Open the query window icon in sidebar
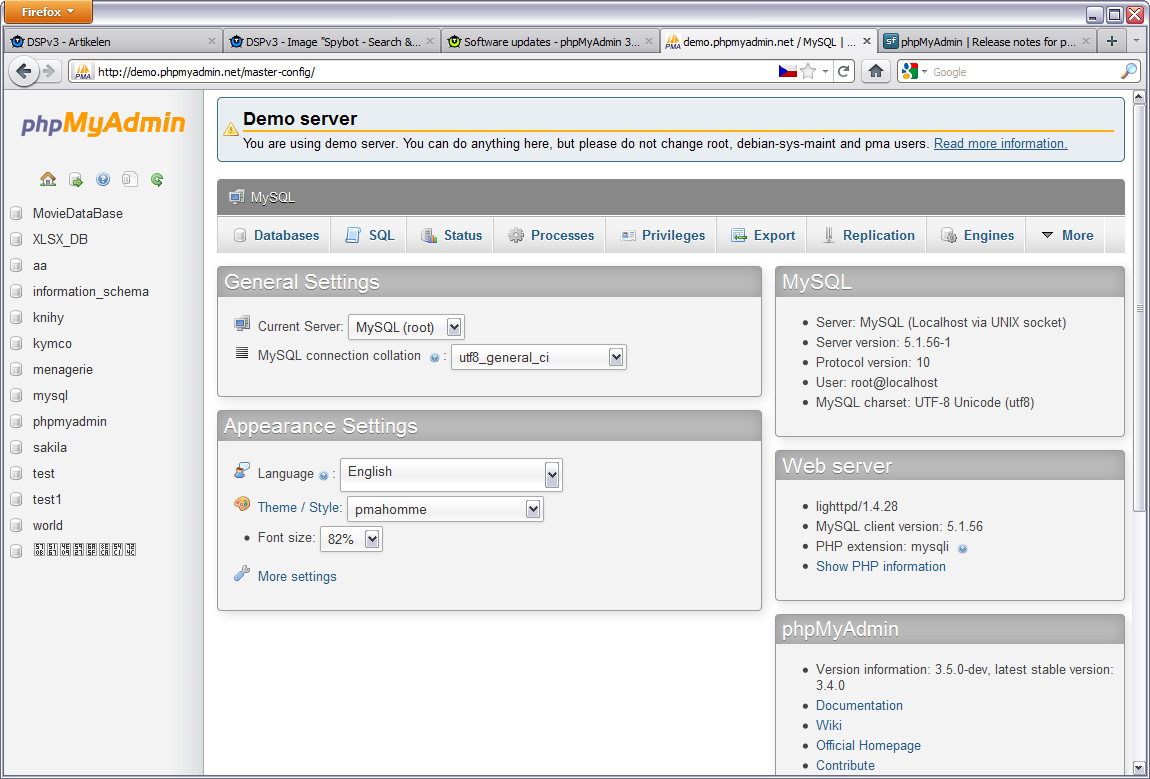Viewport: 1150px width, 779px height. click(x=76, y=180)
